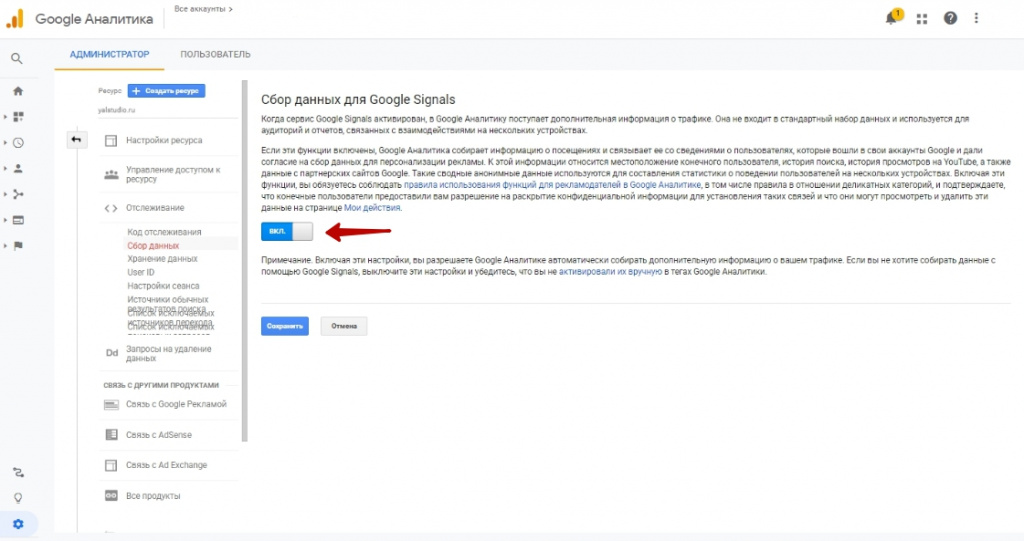Open Управление доступом к ресурсу
This screenshot has width=1024, height=541.
173,174
